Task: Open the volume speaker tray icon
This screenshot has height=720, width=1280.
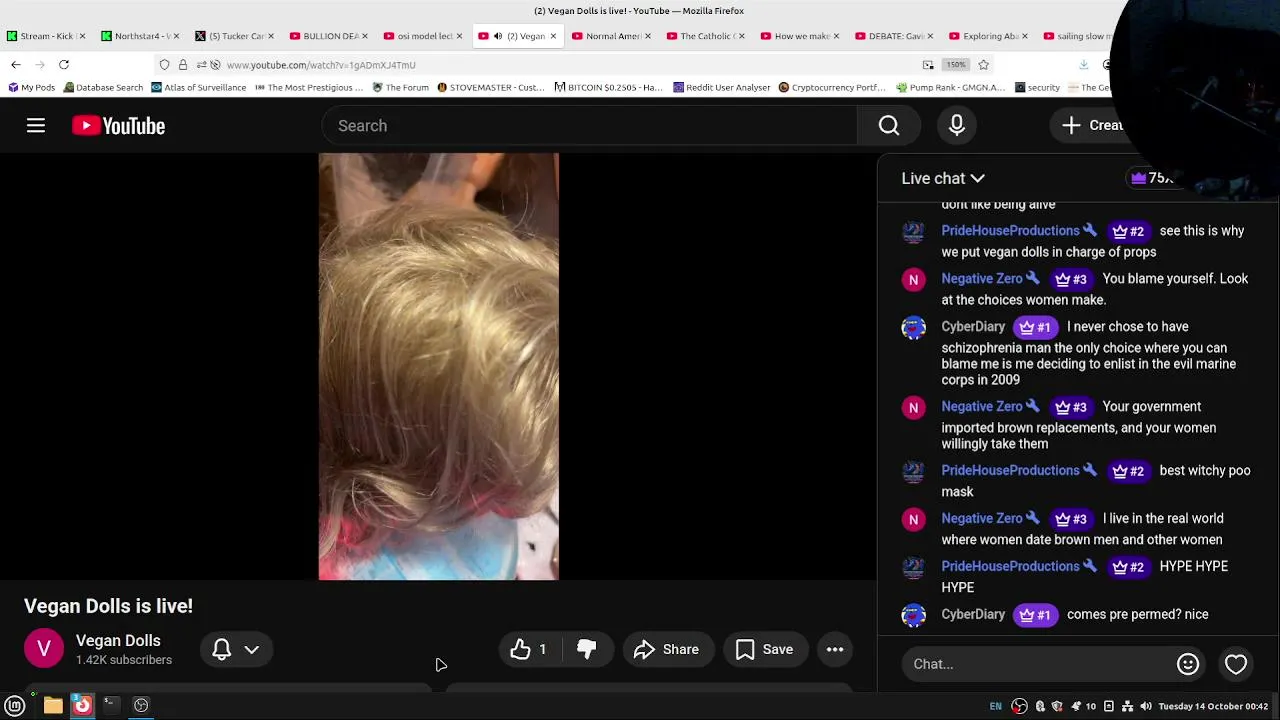Action: (x=1146, y=706)
